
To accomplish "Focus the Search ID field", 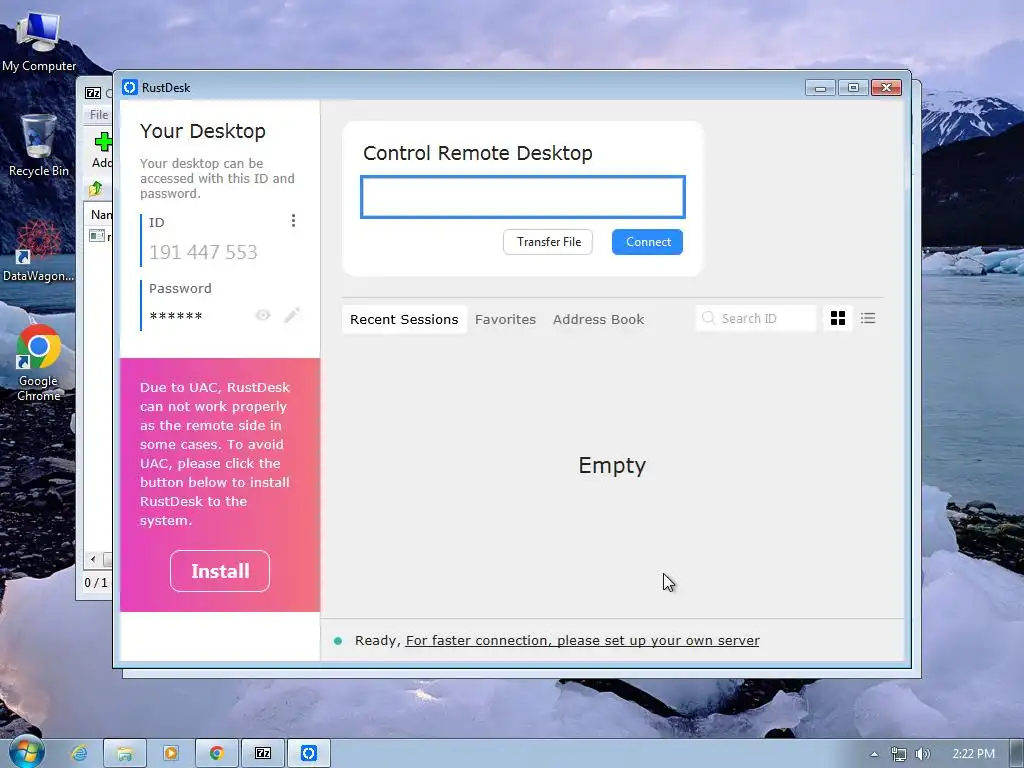I will (756, 318).
